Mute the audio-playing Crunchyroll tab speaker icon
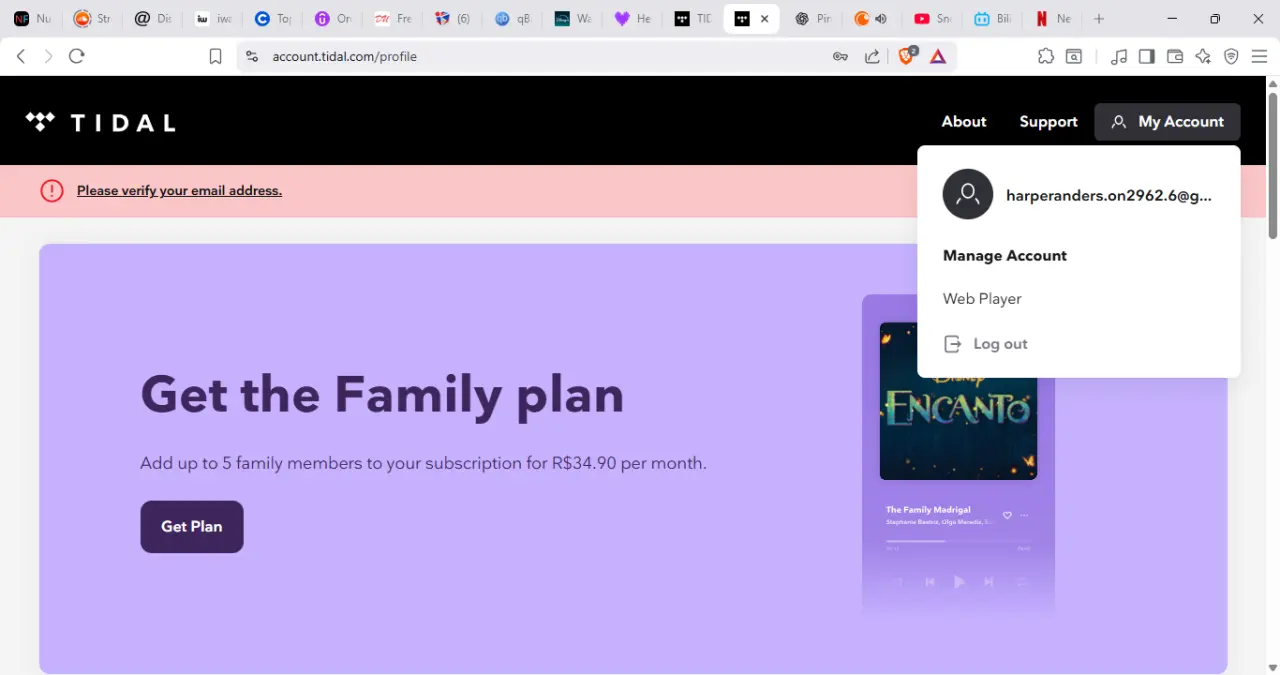Screen dimensions: 1280x675 click(881, 19)
